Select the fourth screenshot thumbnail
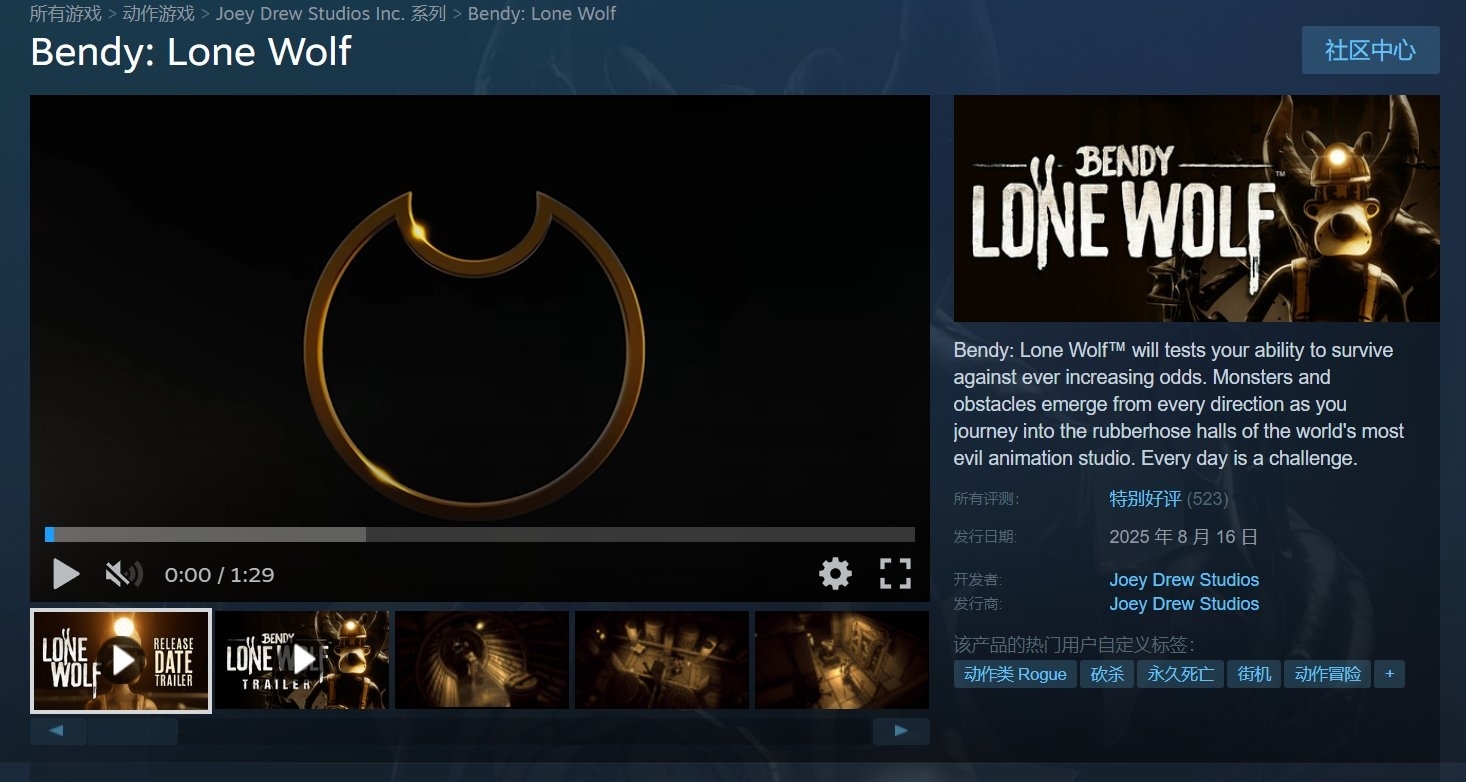The height and width of the screenshot is (782, 1466). [x=662, y=661]
